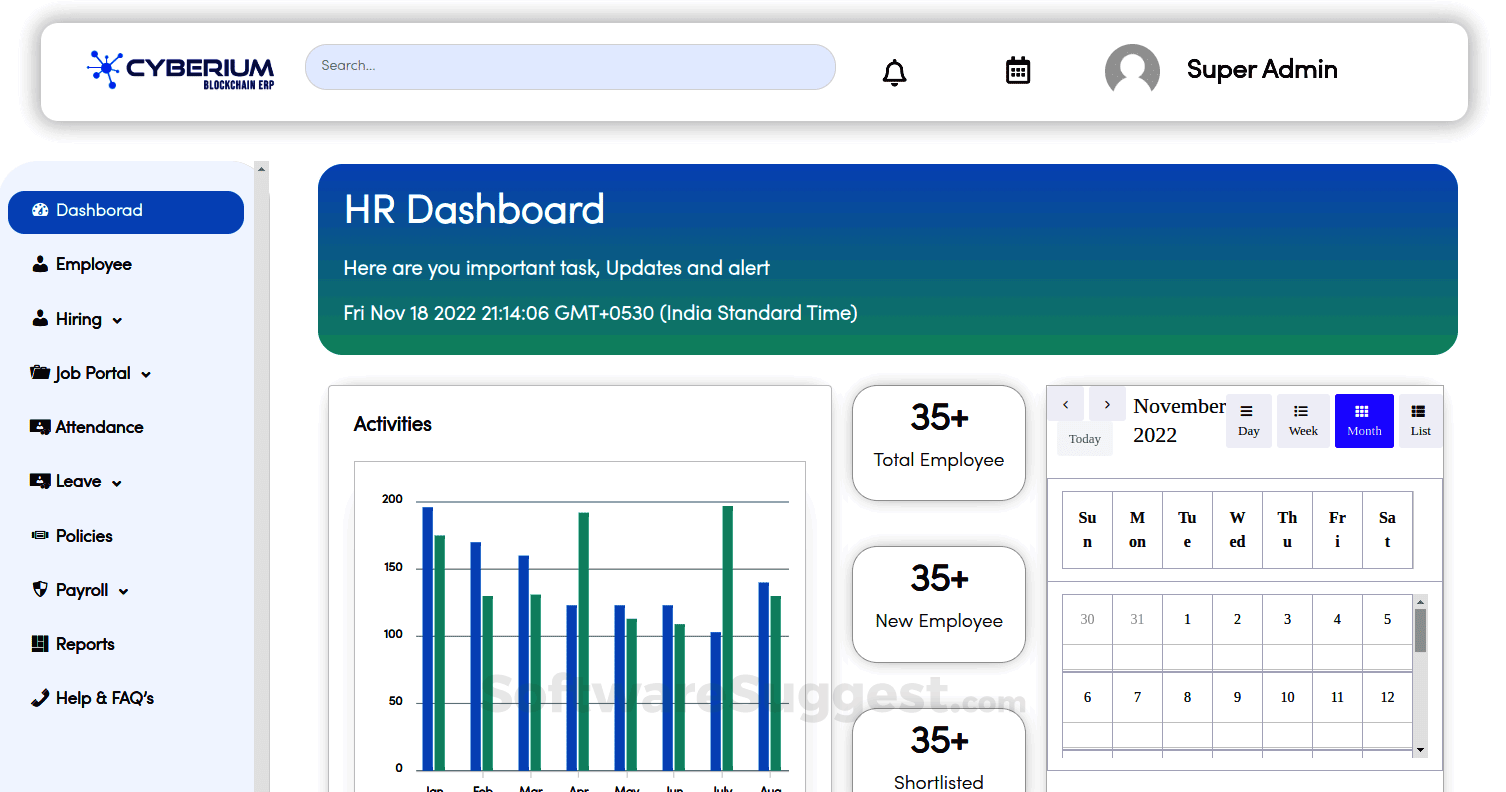
Task: Click inside the Search field
Action: click(x=570, y=67)
